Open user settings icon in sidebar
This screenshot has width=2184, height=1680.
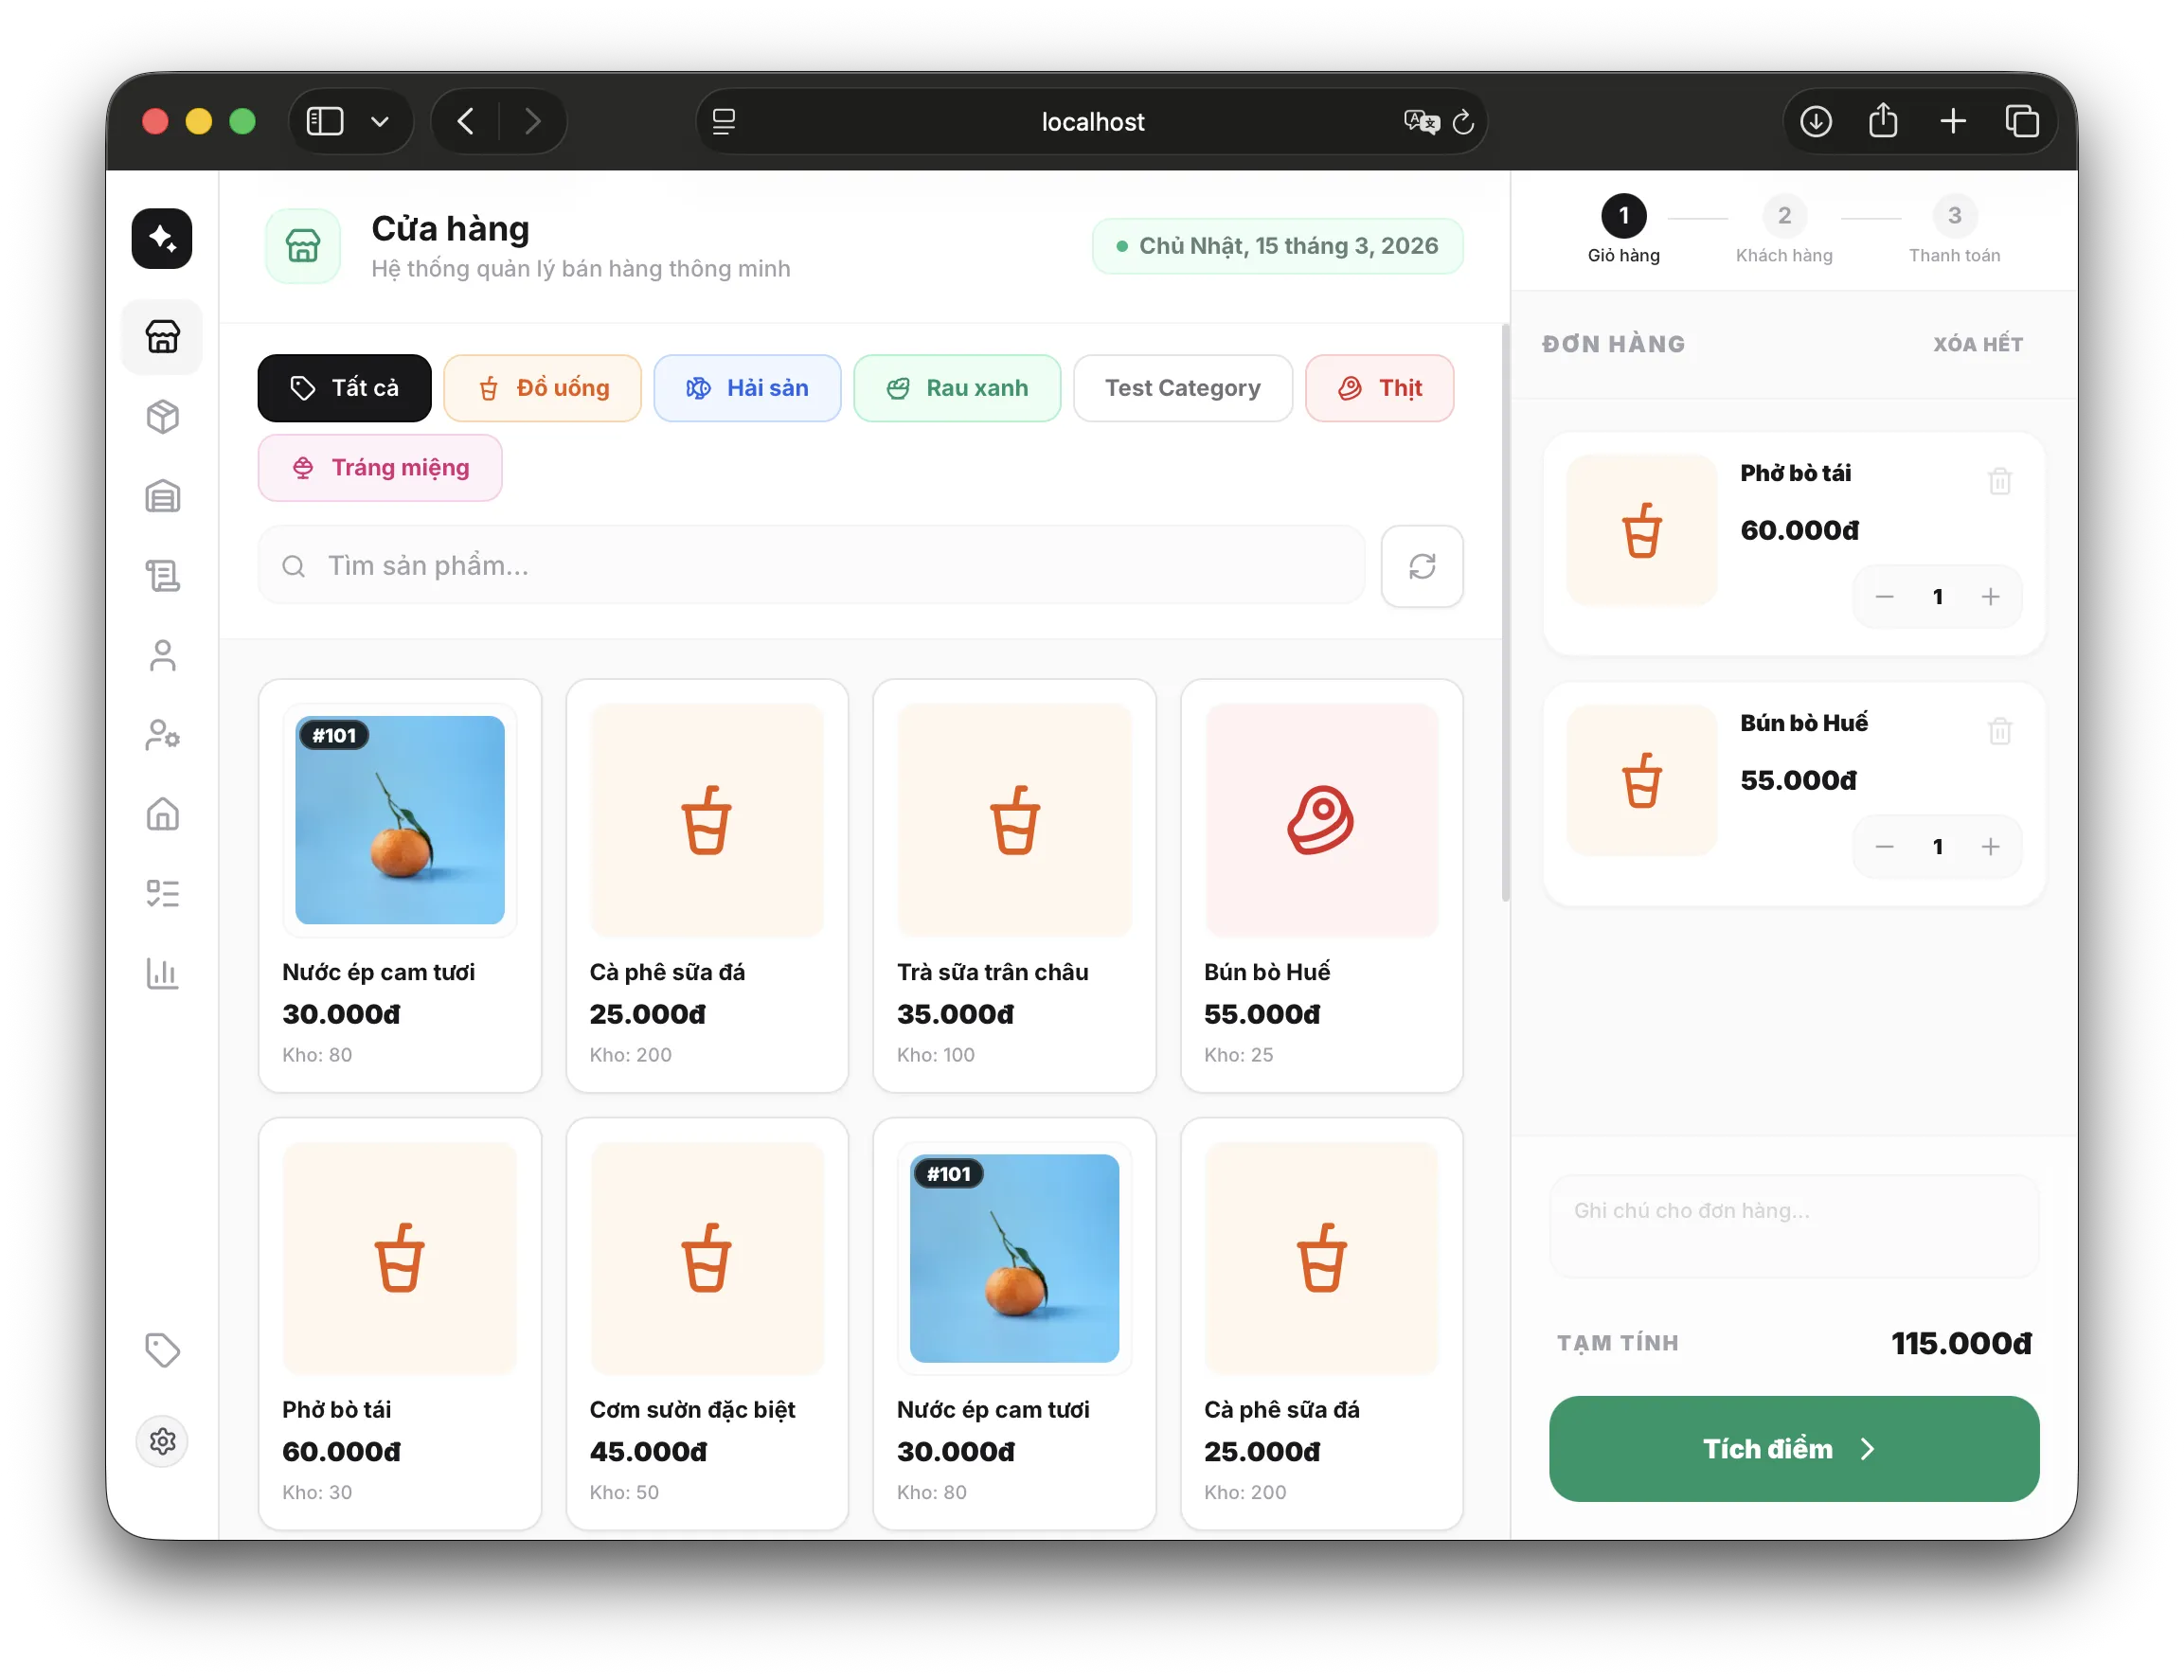pos(162,735)
